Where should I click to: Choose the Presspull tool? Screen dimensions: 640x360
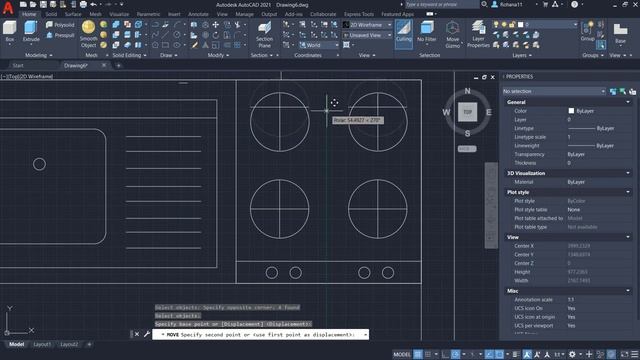point(60,36)
